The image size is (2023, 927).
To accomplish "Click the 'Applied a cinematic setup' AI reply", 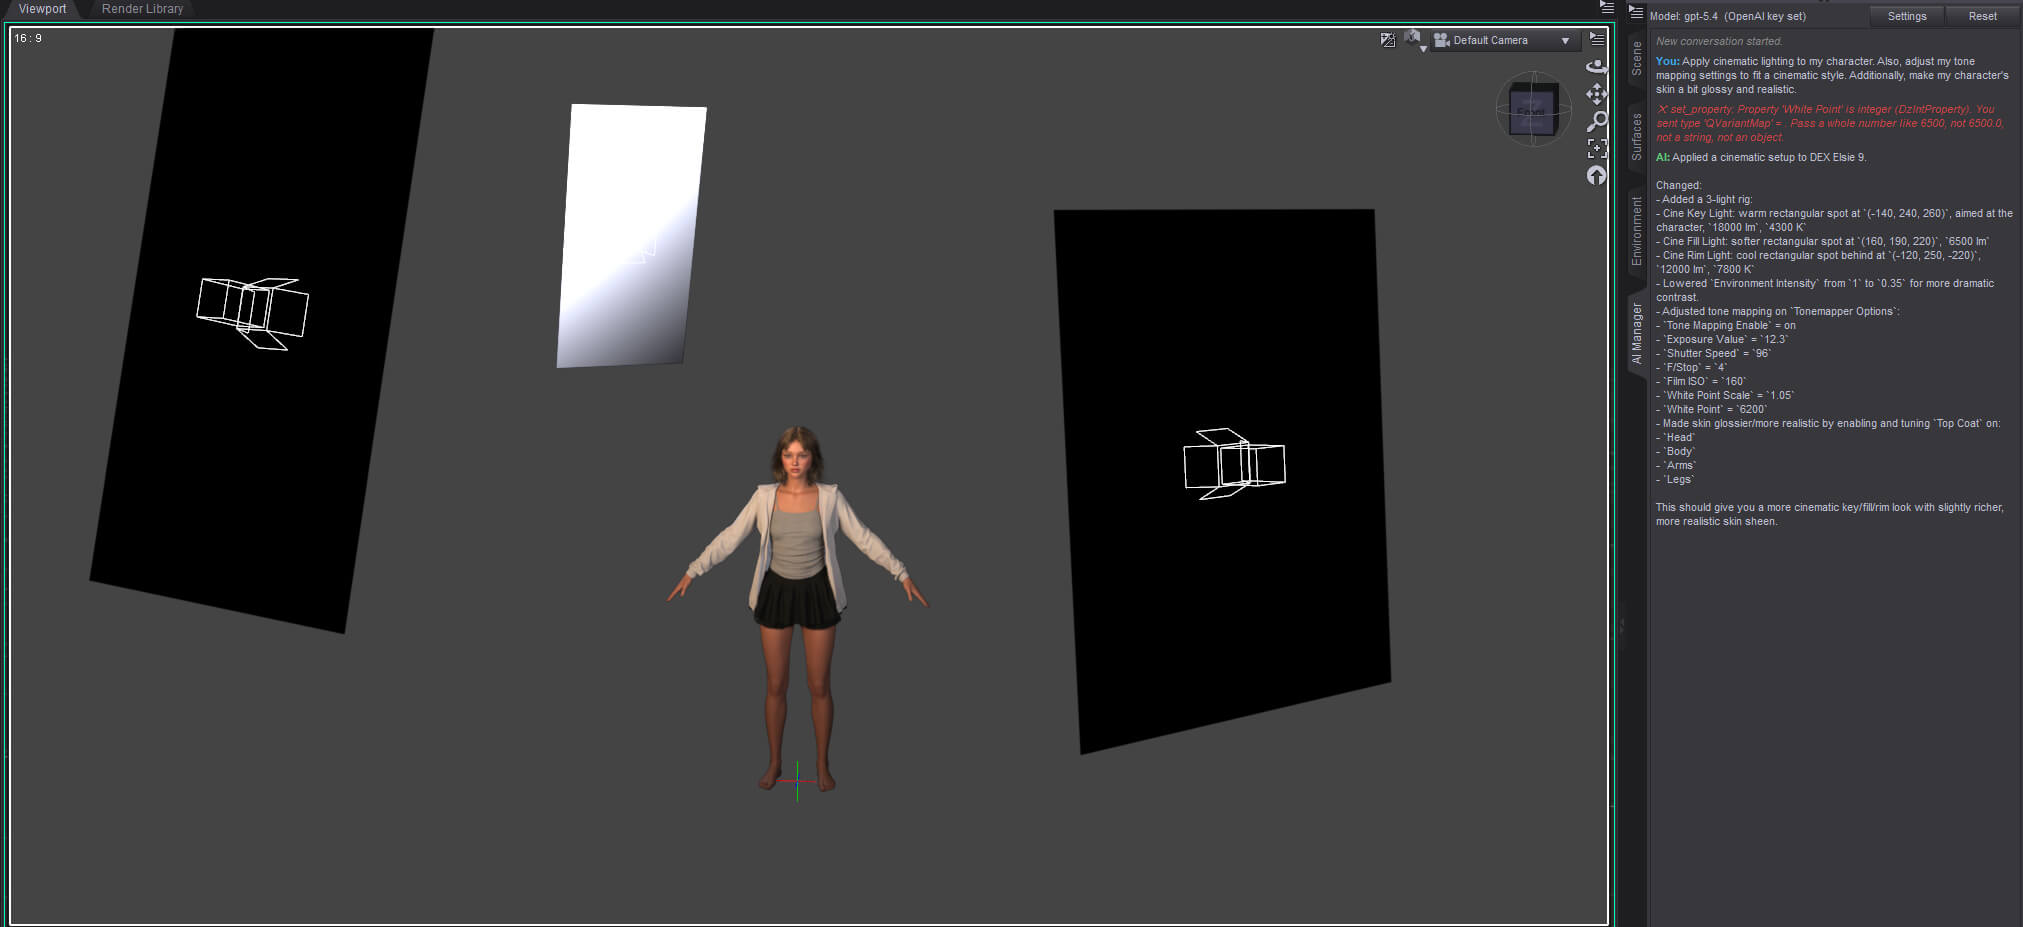I will tap(1761, 157).
